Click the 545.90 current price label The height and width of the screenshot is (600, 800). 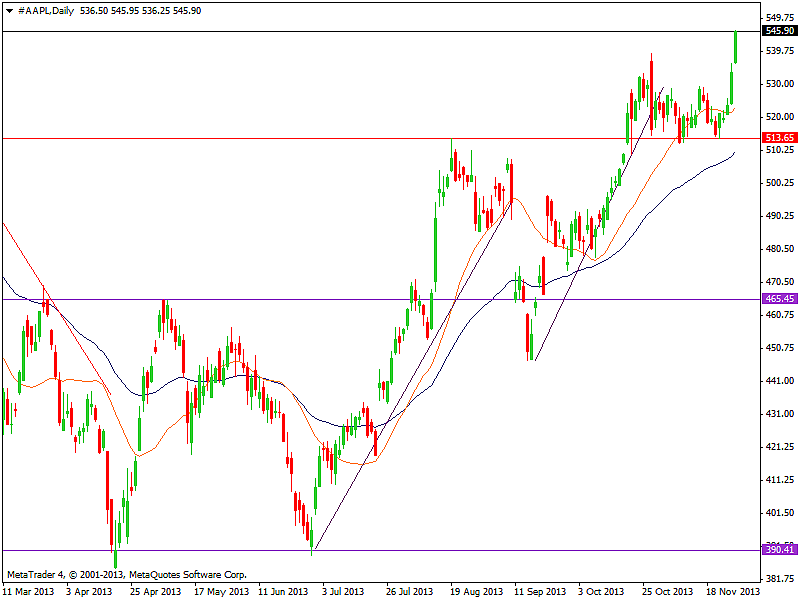(778, 32)
